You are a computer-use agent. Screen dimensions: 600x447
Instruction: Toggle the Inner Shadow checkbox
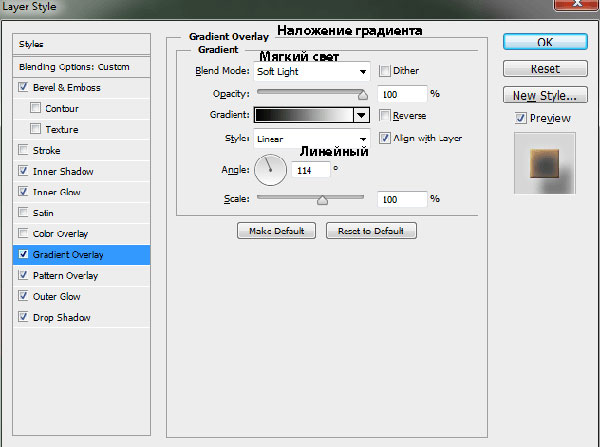[23, 171]
